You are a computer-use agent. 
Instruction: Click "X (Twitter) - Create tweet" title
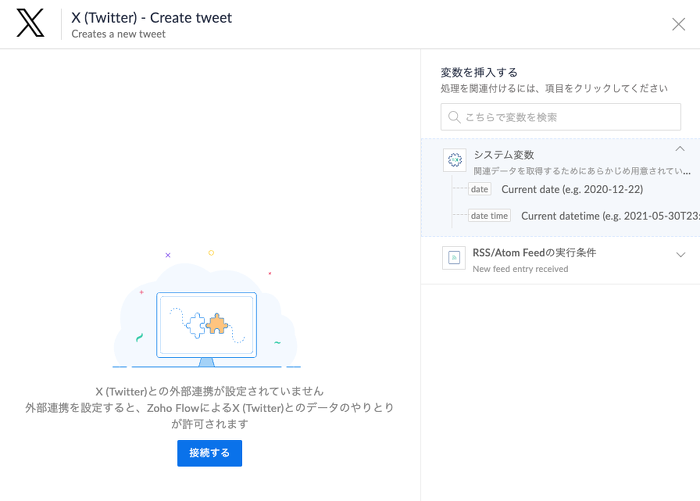pyautogui.click(x=151, y=17)
